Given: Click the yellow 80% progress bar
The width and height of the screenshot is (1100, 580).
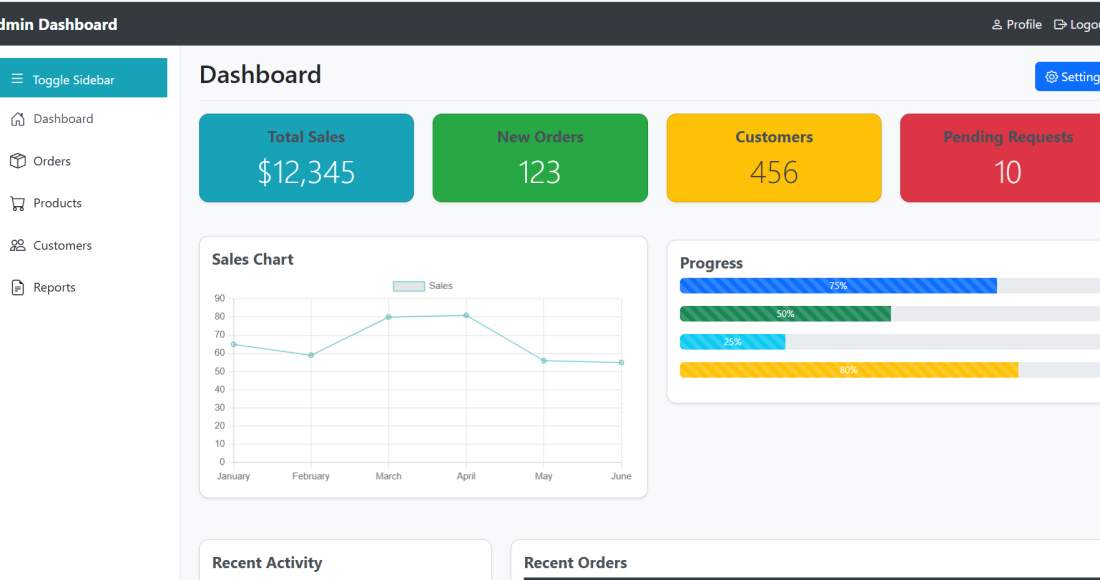Looking at the screenshot, I should coord(848,370).
